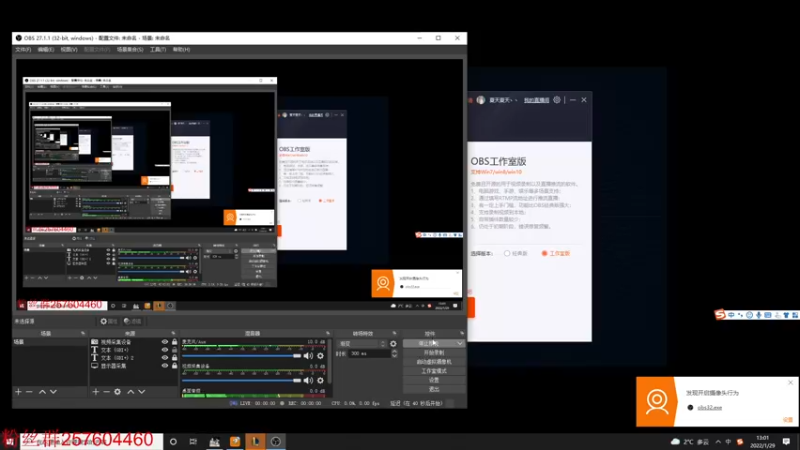This screenshot has height=450, width=800.
Task: Remove the selected source with minus icon
Action: coord(106,391)
